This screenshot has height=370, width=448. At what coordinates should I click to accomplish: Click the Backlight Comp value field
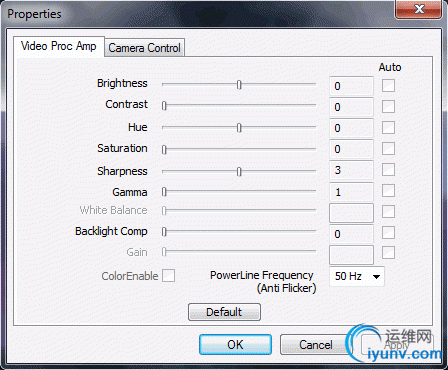[351, 234]
